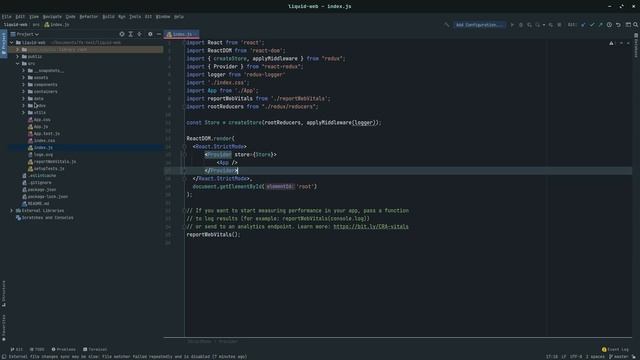Click the Git commit checkmark icon
The width and height of the screenshot is (640, 360).
click(x=592, y=25)
